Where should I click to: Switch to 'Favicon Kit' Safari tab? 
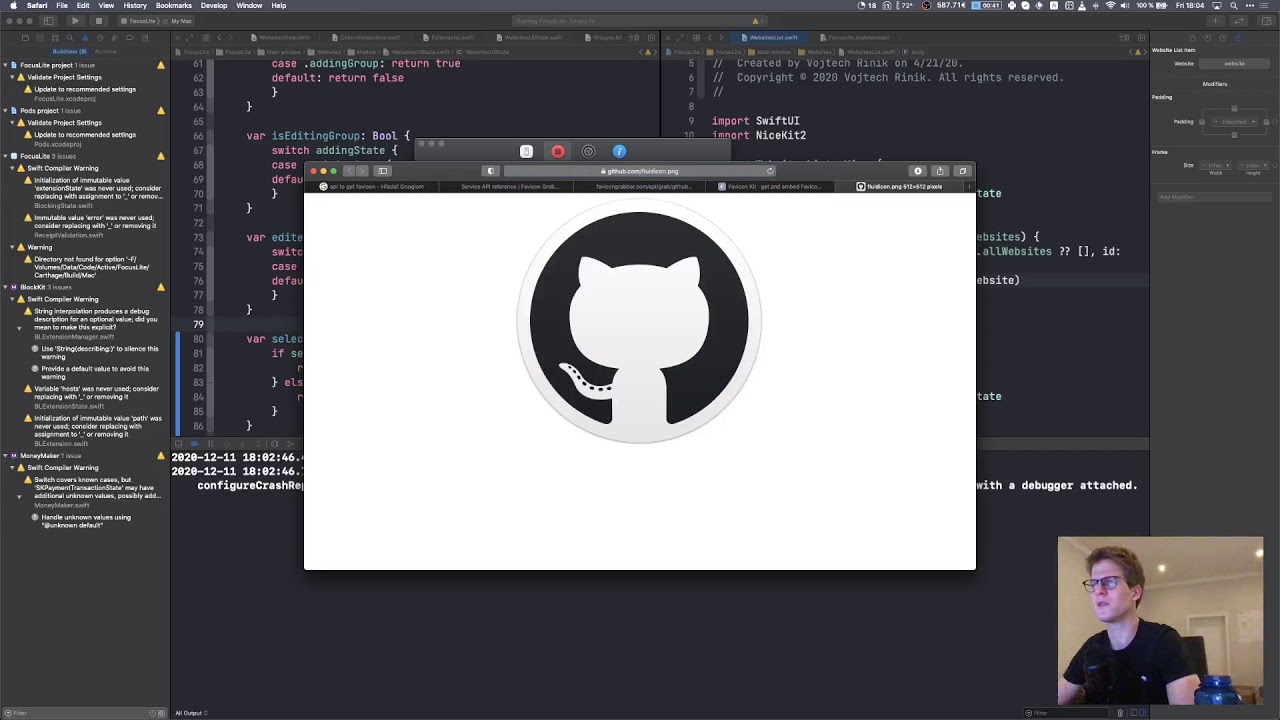(771, 187)
